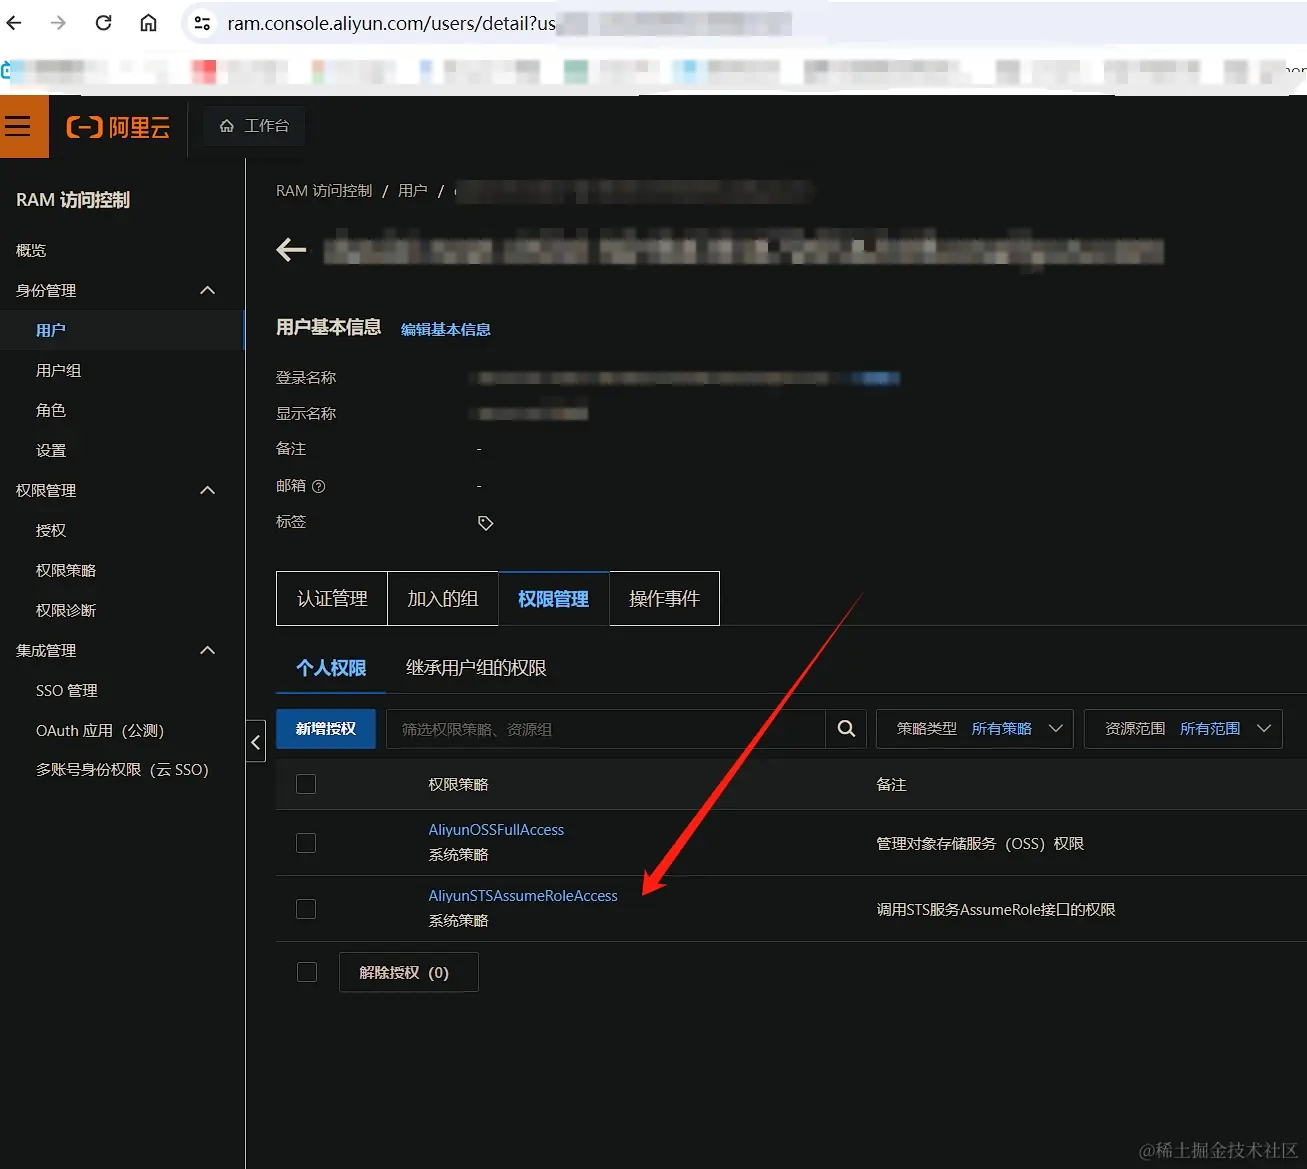This screenshot has height=1169, width=1307.
Task: Open SSO 管理 in the sidebar
Action: 67,690
